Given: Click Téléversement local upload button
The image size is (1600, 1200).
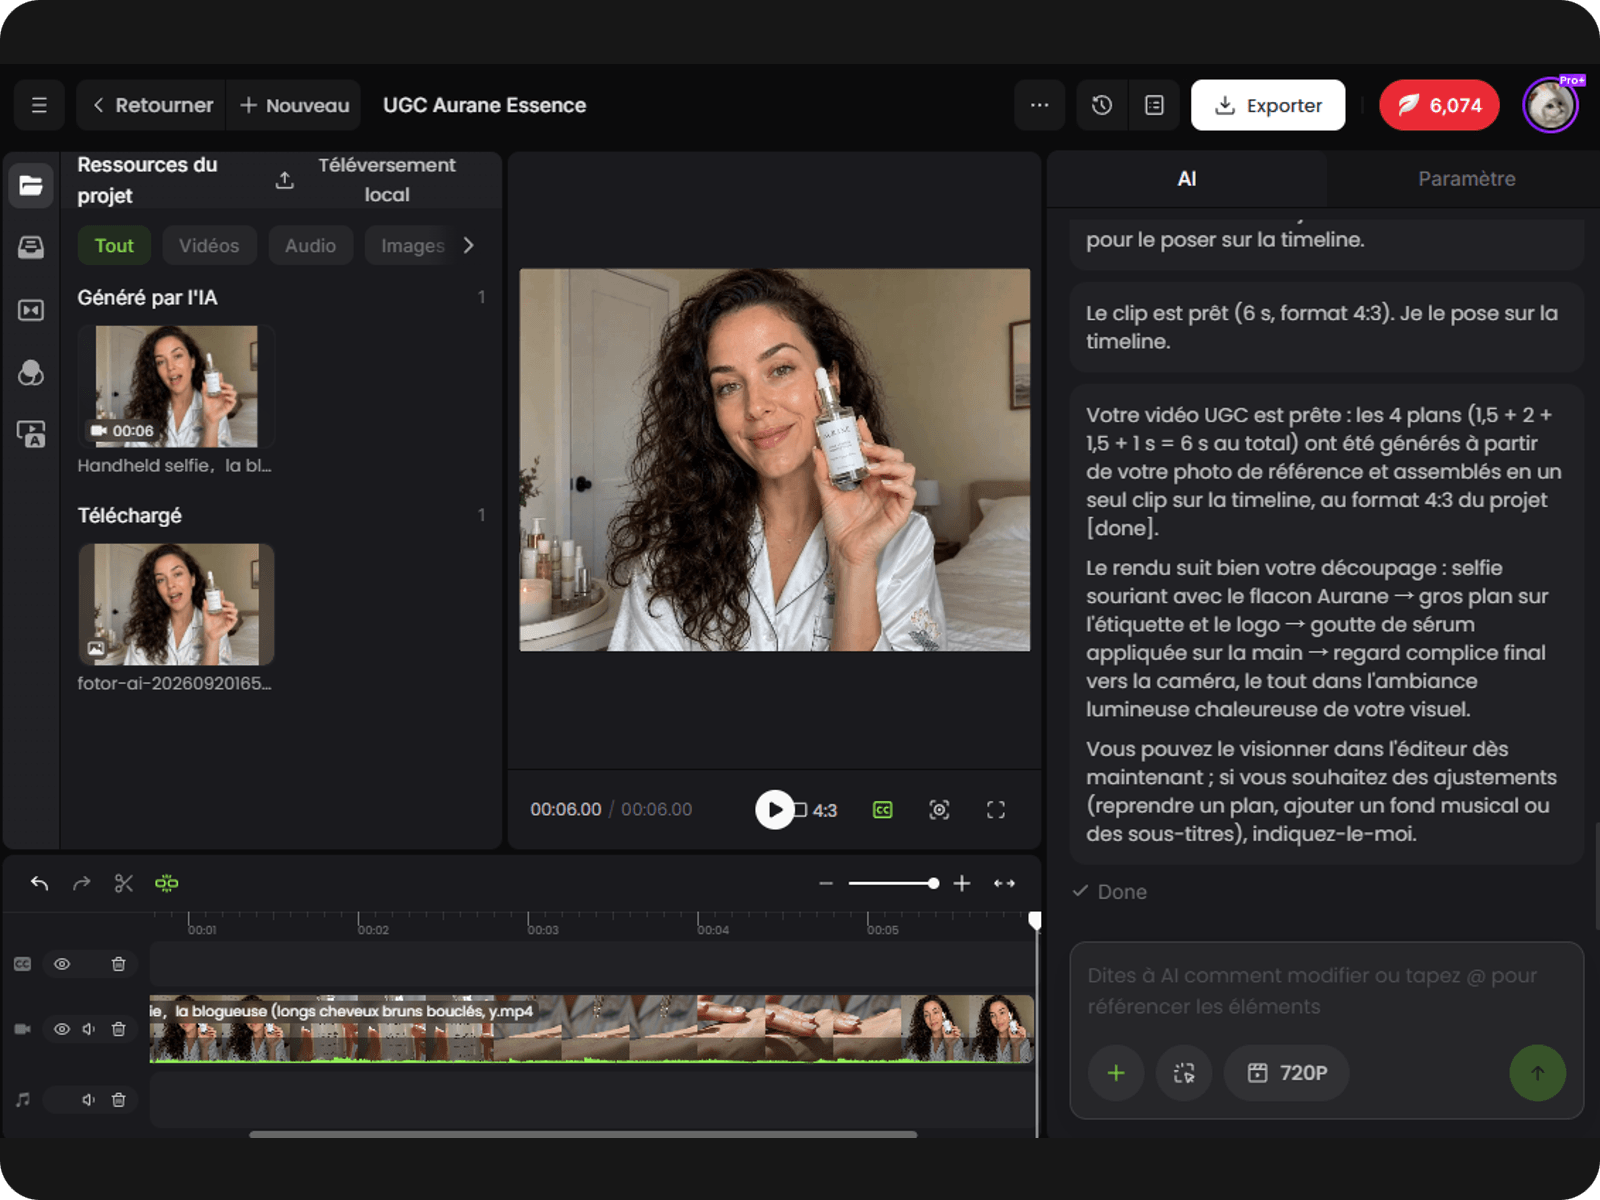Looking at the screenshot, I should tap(366, 180).
